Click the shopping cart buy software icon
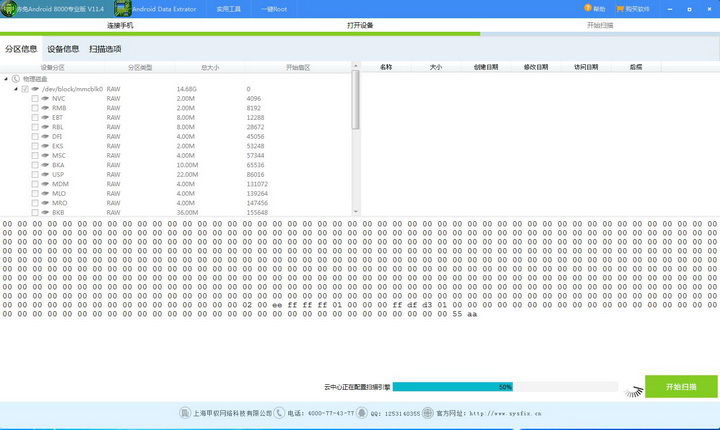 point(620,8)
